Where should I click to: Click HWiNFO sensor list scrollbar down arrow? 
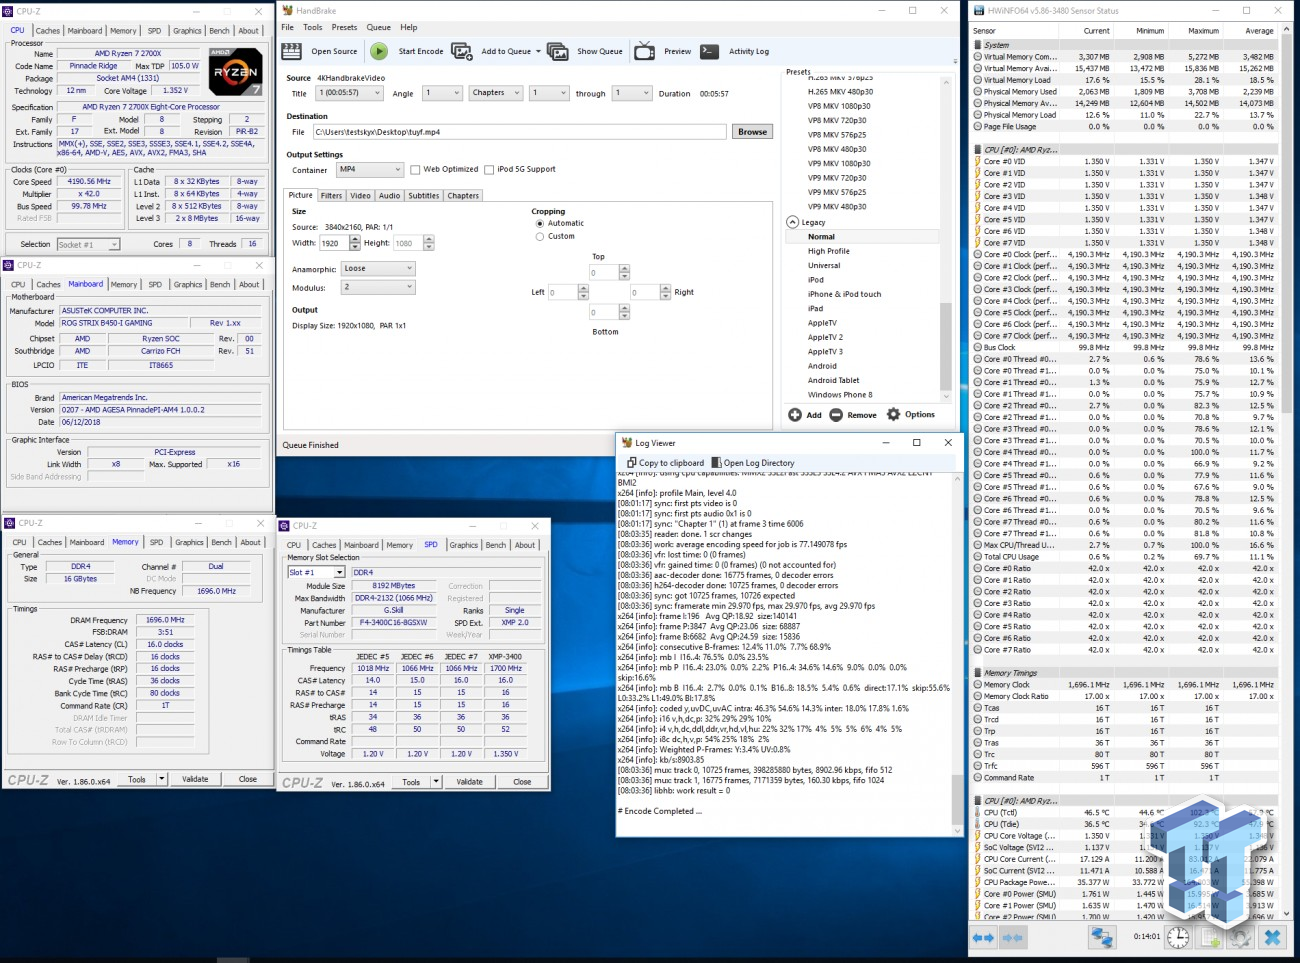(x=1285, y=915)
